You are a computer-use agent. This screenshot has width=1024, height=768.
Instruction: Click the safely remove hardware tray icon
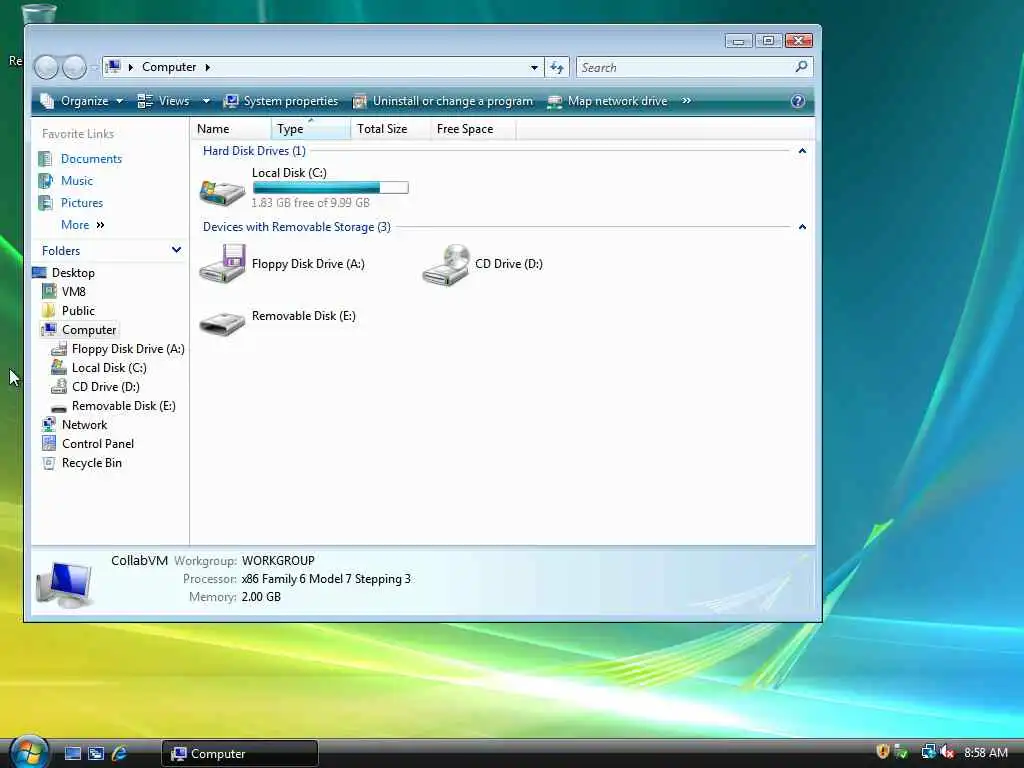[901, 752]
